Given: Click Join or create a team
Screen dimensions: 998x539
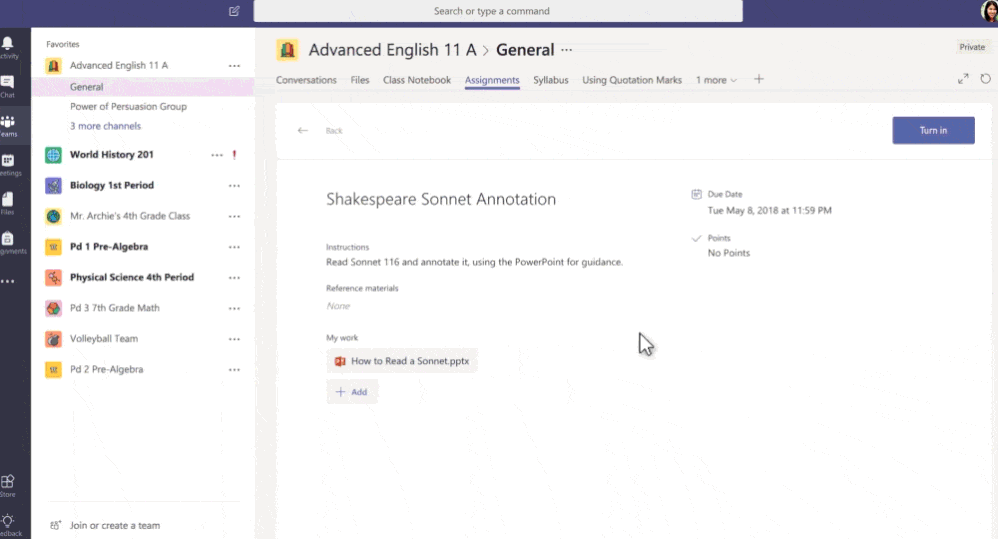Looking at the screenshot, I should point(115,526).
